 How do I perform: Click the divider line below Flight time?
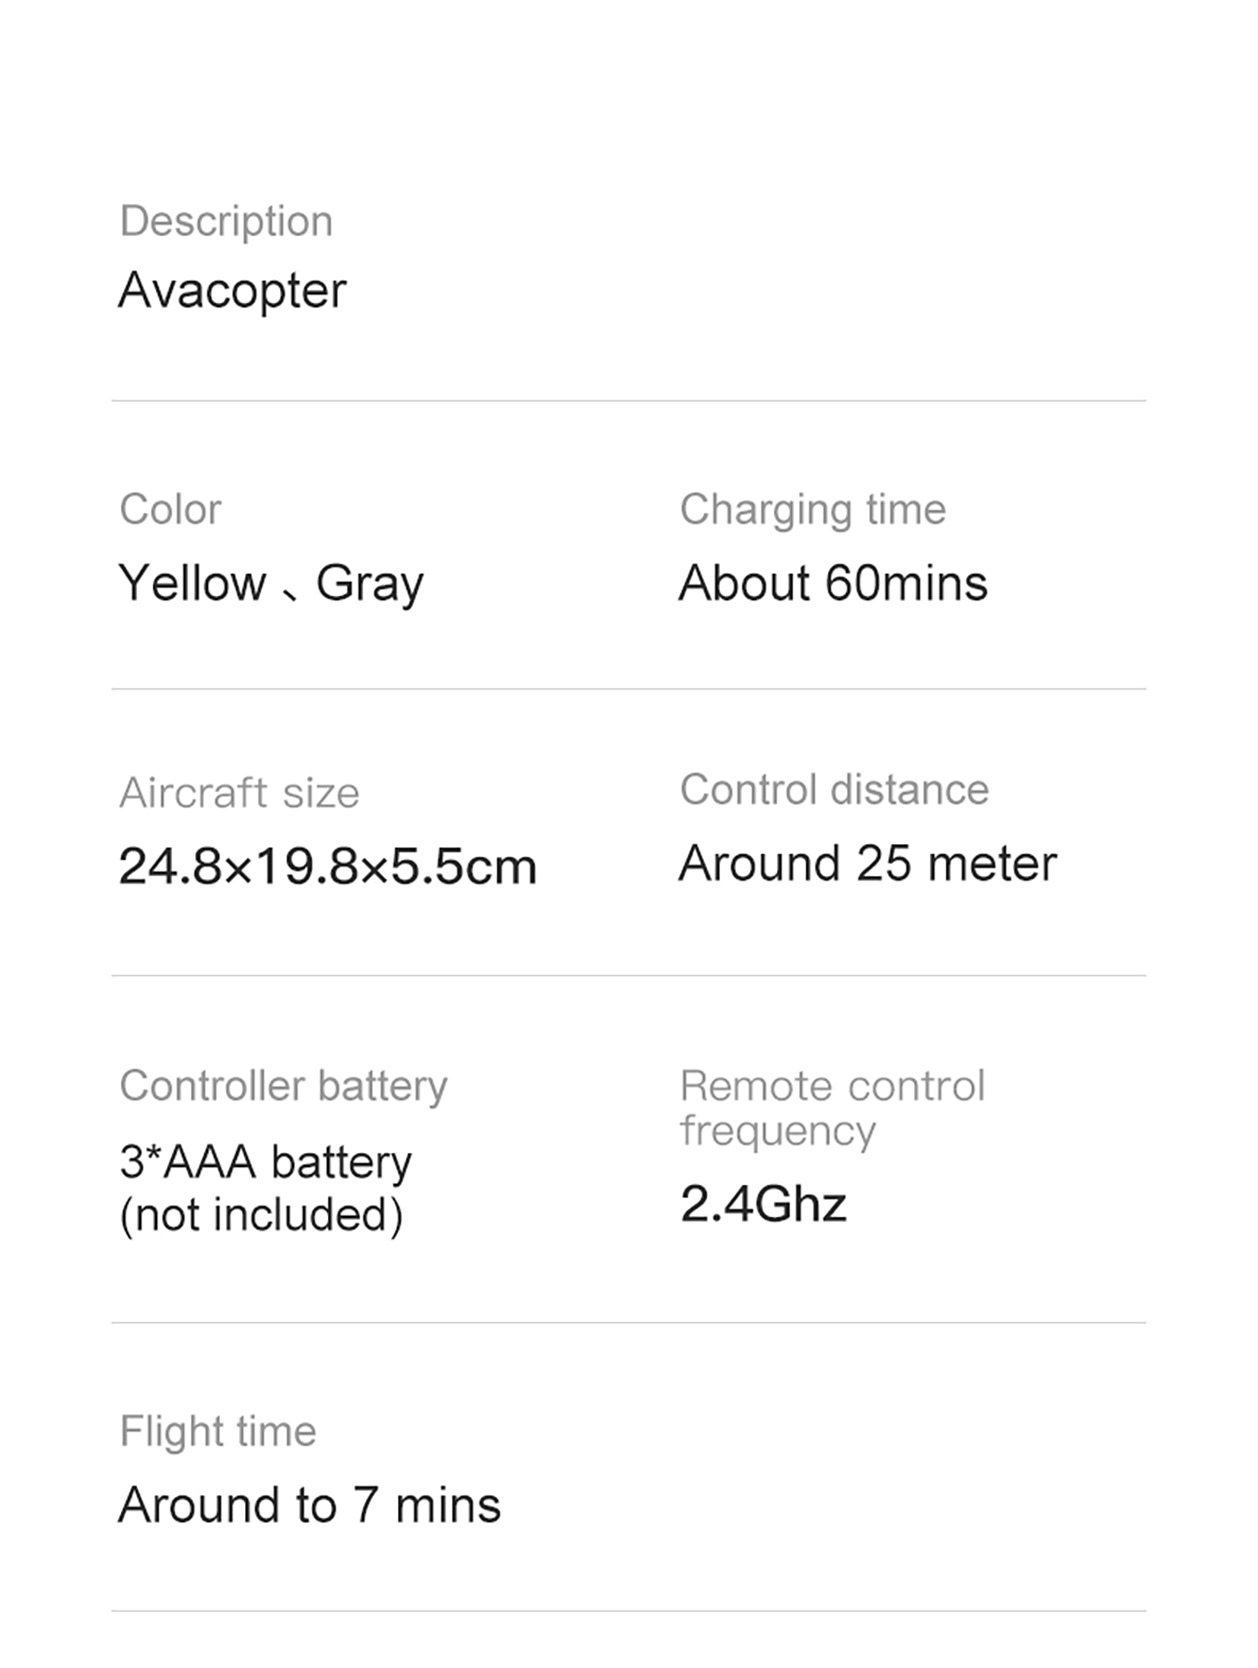[628, 1611]
